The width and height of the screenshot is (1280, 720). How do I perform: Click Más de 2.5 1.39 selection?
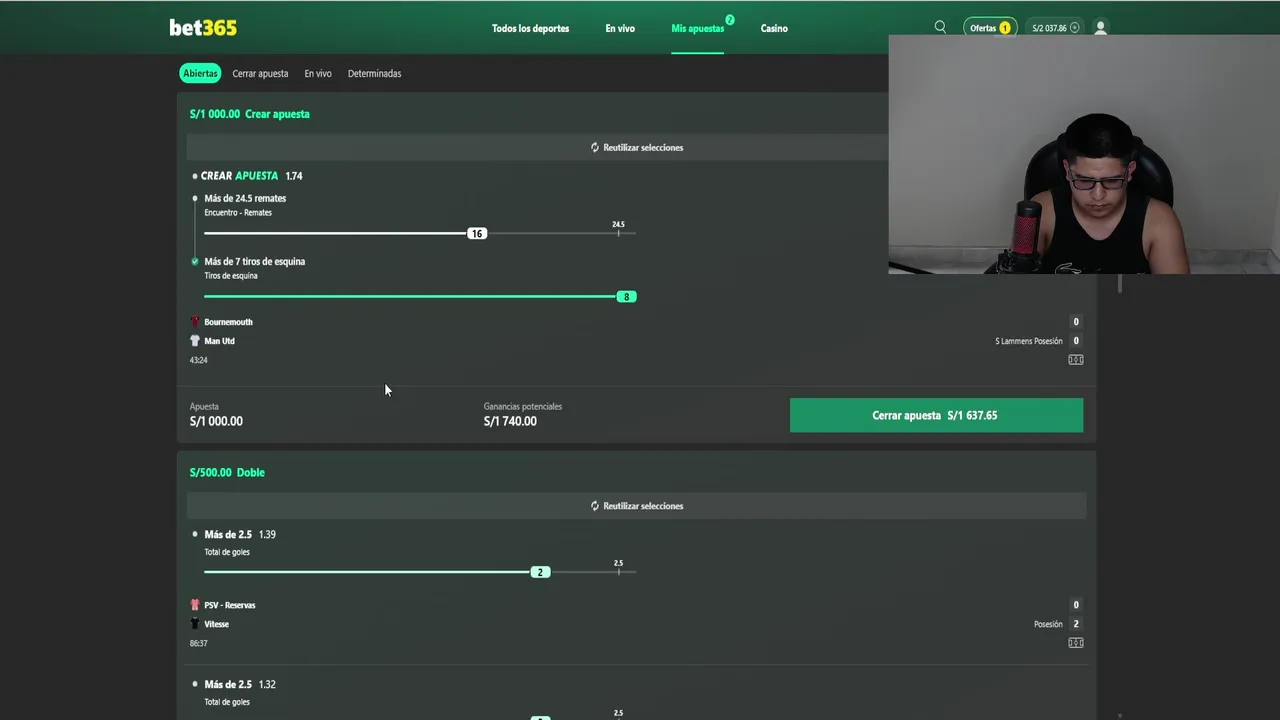point(240,535)
